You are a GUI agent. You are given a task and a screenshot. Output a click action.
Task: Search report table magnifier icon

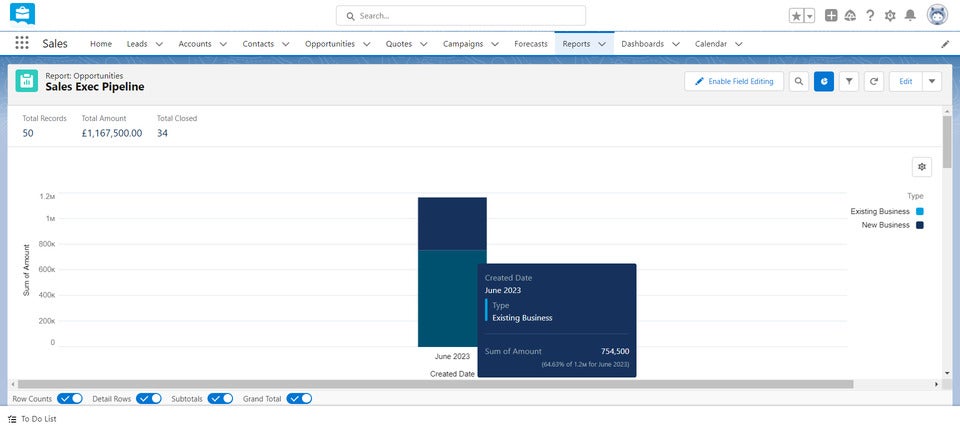tap(798, 81)
